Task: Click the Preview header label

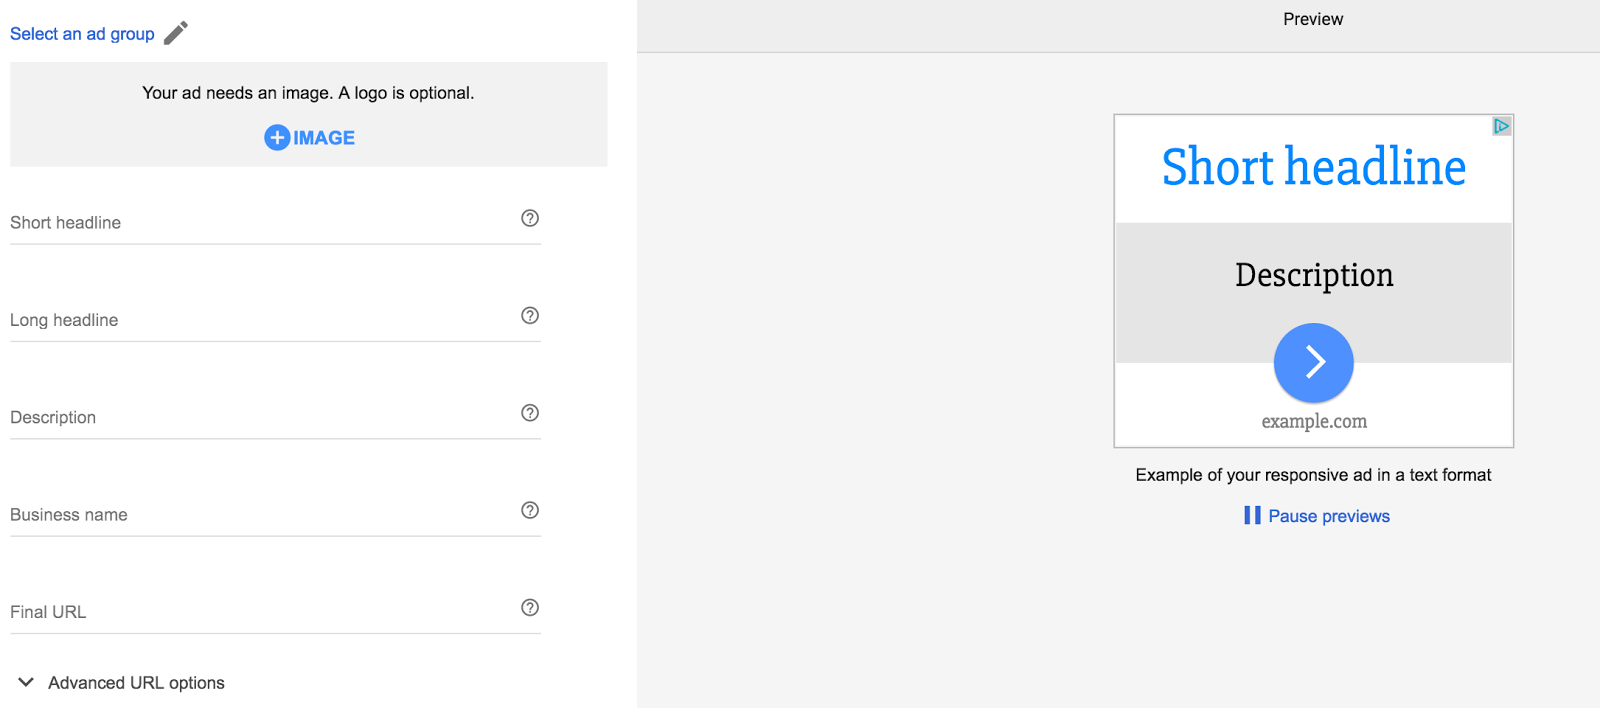Action: pyautogui.click(x=1313, y=18)
